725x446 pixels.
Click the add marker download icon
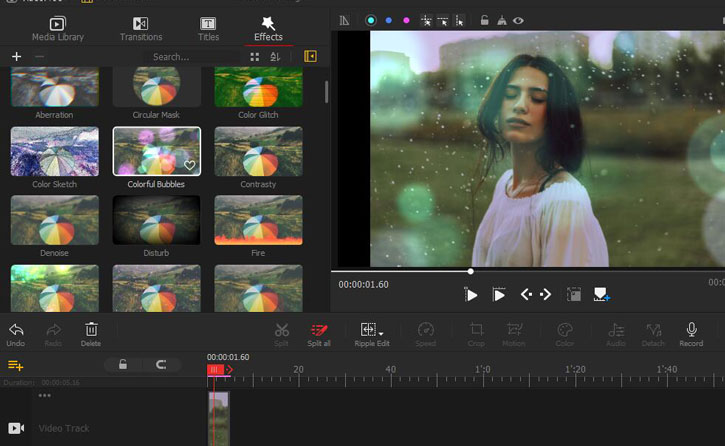point(602,294)
